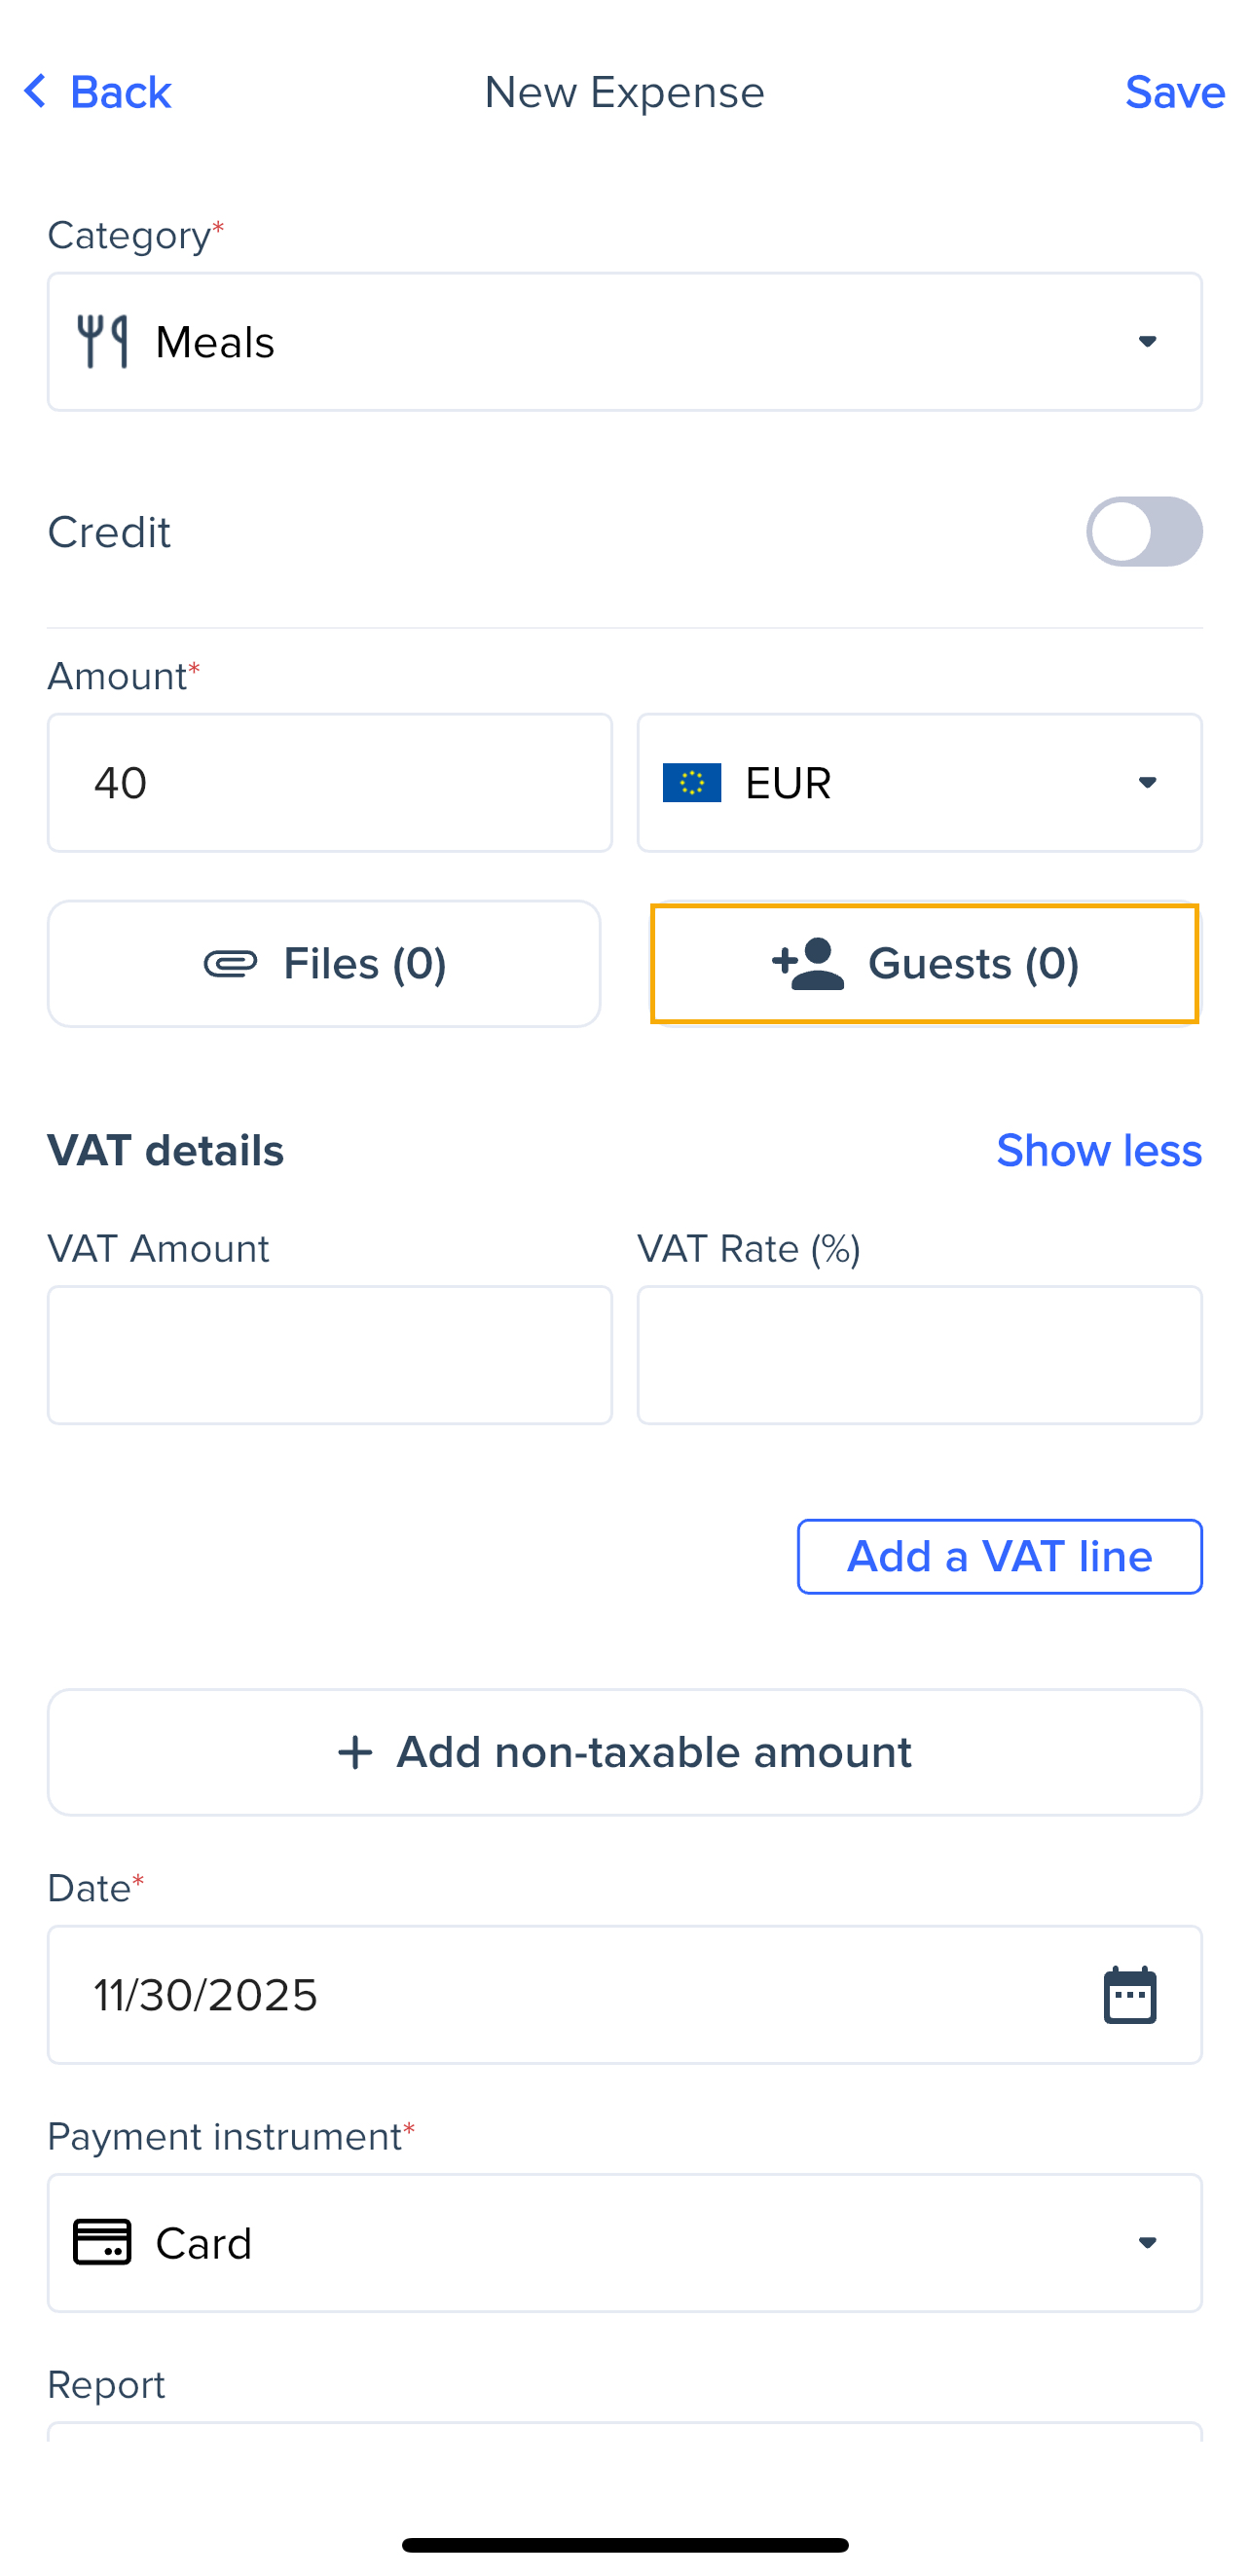
Task: Focus the VAT Rate (%) input field
Action: coord(919,1355)
